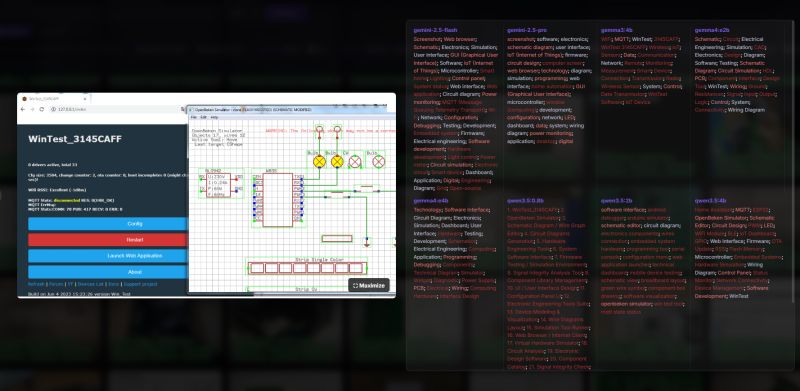This screenshot has height=391, width=800.
Task: Click the Forum link under the About button
Action: (x=56, y=284)
